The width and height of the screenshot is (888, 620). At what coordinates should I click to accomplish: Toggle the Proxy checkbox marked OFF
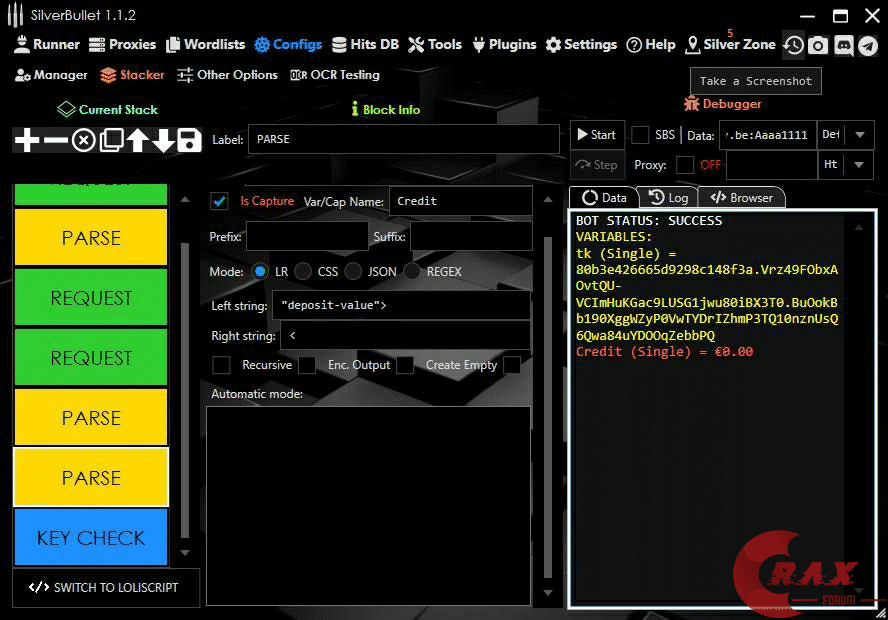pyautogui.click(x=685, y=165)
